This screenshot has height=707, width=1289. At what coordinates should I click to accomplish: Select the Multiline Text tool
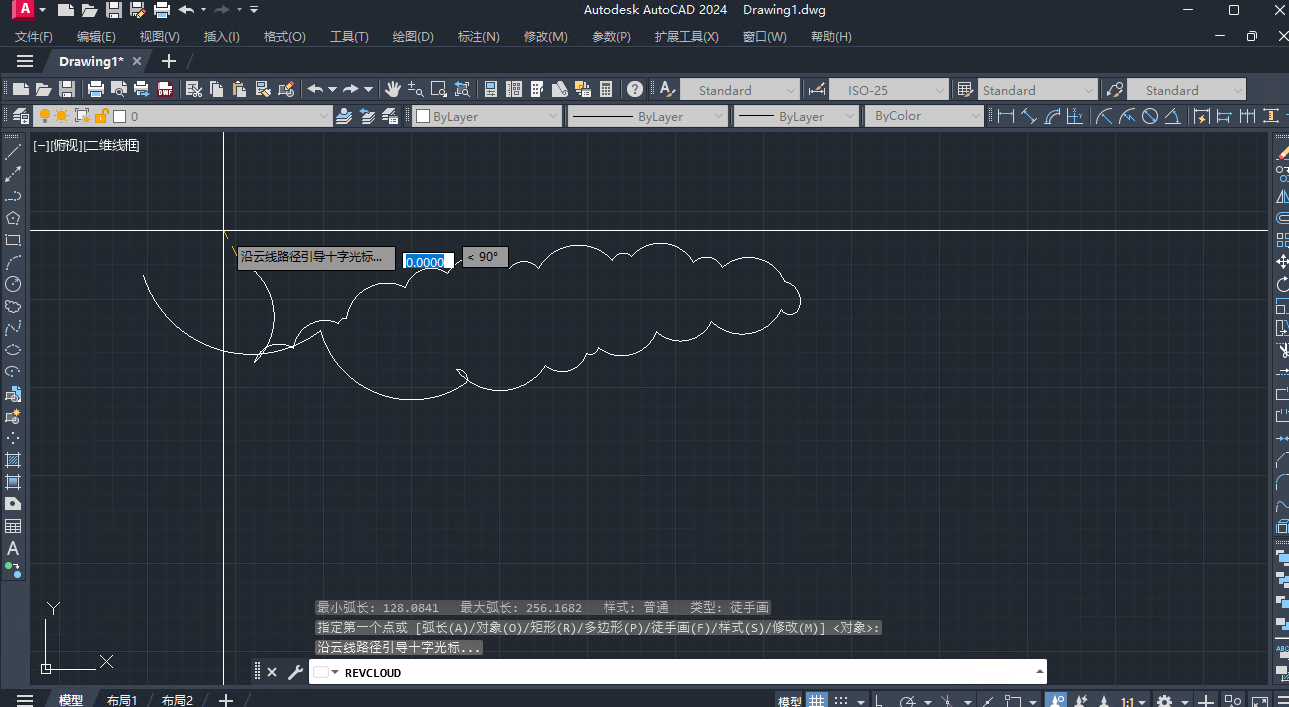pyautogui.click(x=13, y=548)
